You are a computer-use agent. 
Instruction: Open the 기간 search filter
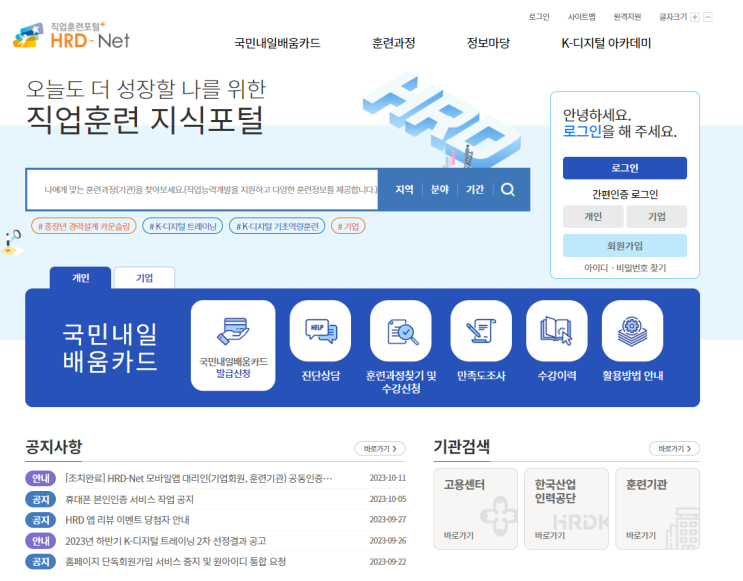point(475,190)
